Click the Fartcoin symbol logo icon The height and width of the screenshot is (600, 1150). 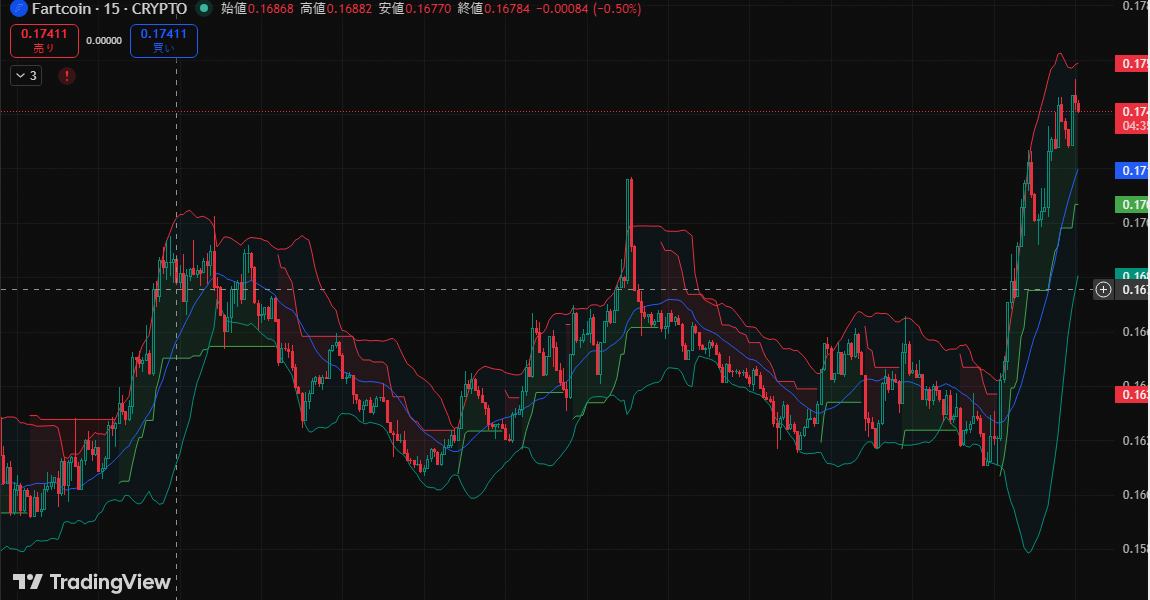click(x=18, y=9)
